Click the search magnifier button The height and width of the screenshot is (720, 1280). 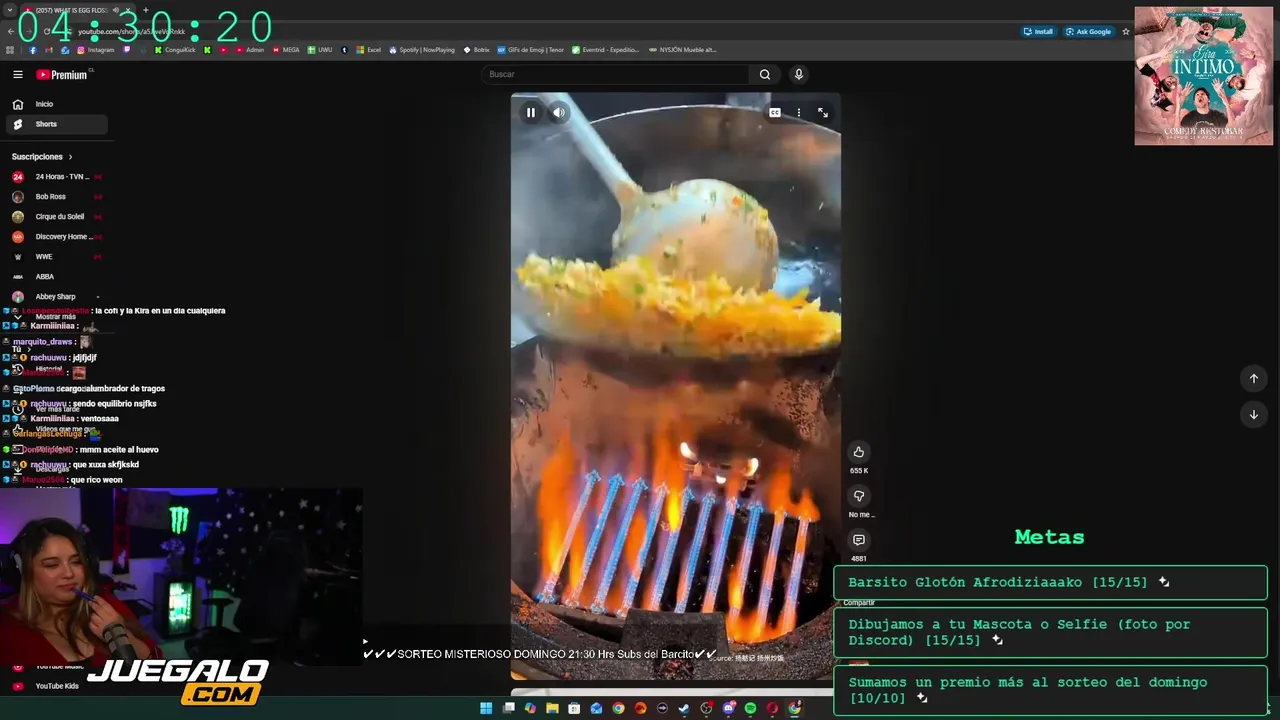tap(765, 74)
